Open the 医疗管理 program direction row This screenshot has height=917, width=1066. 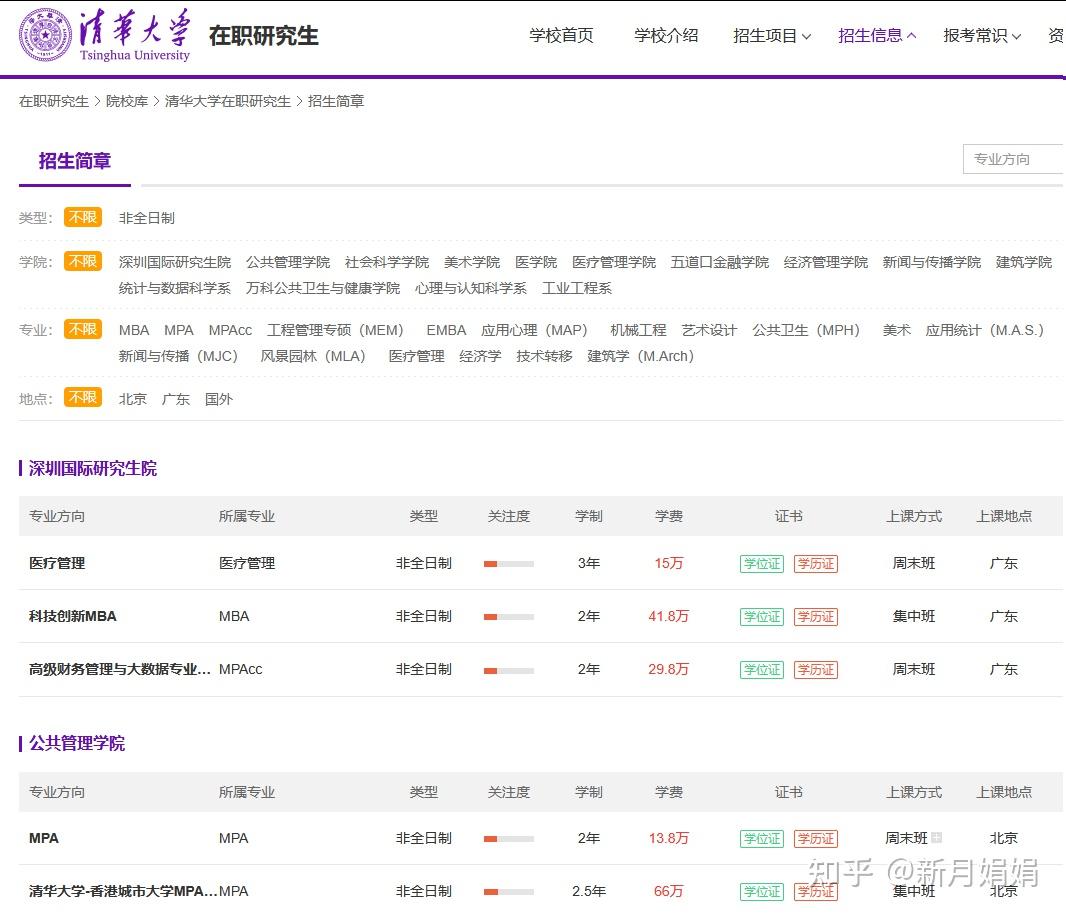(x=57, y=564)
